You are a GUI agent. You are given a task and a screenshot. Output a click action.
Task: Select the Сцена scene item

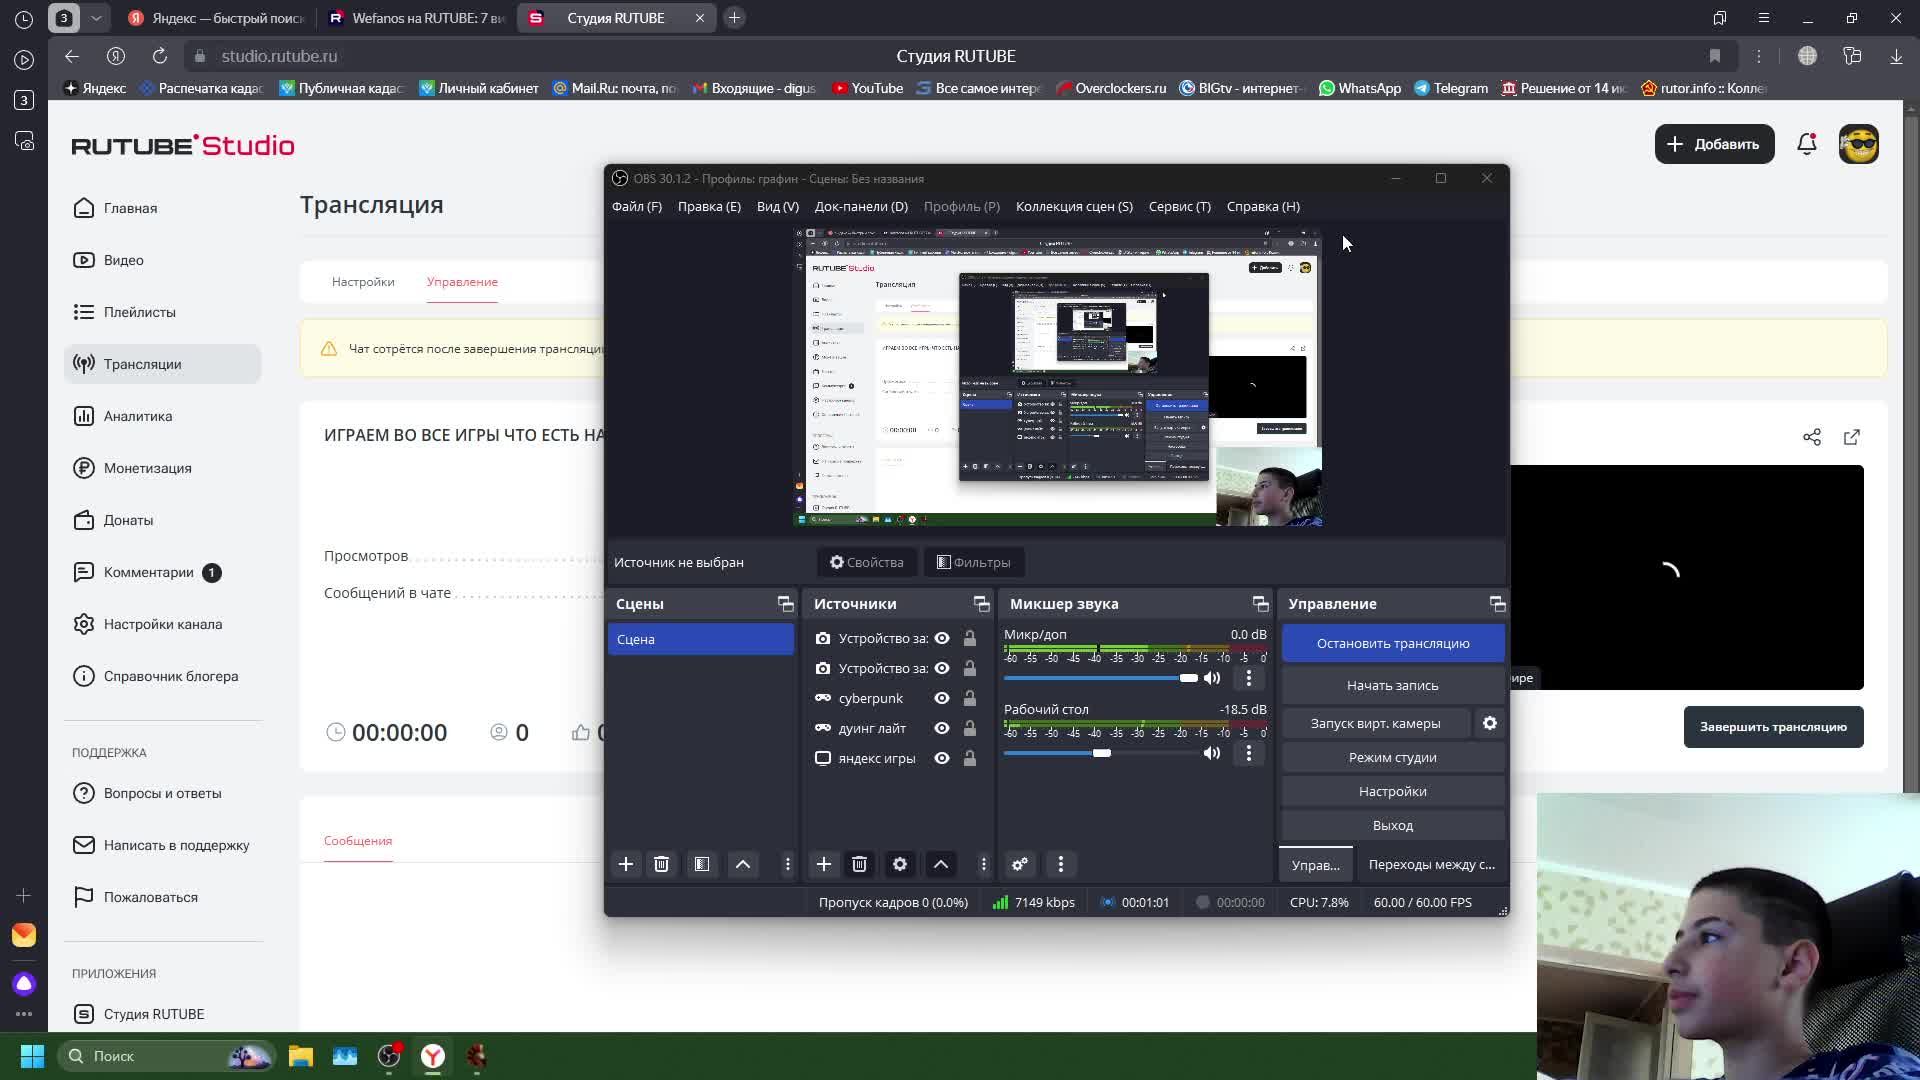pos(701,639)
